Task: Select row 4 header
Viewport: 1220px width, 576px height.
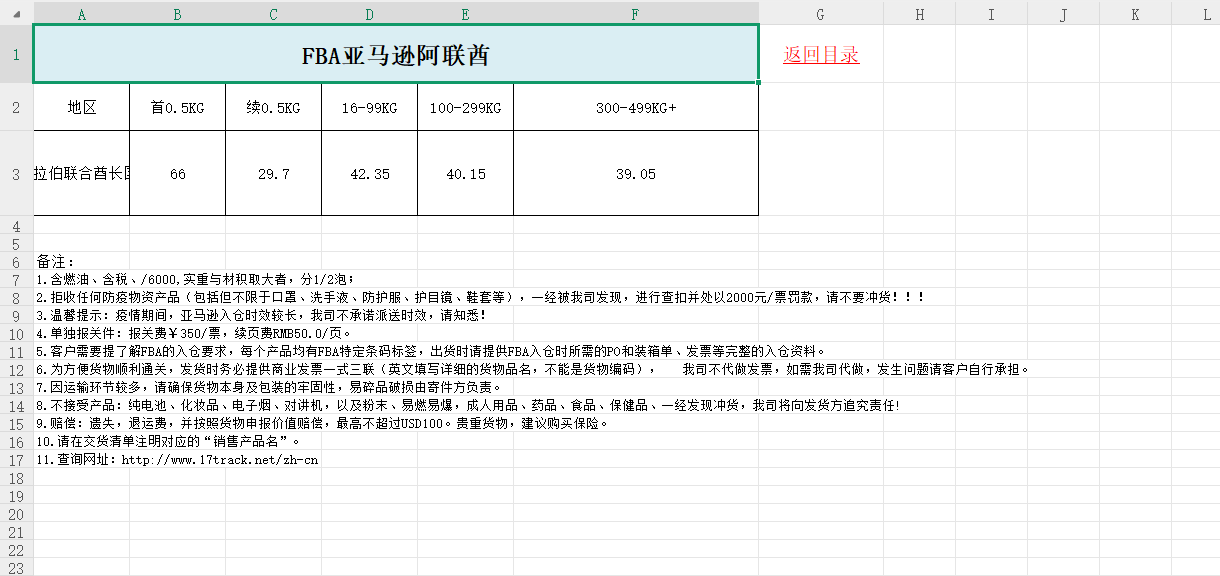Action: click(16, 225)
